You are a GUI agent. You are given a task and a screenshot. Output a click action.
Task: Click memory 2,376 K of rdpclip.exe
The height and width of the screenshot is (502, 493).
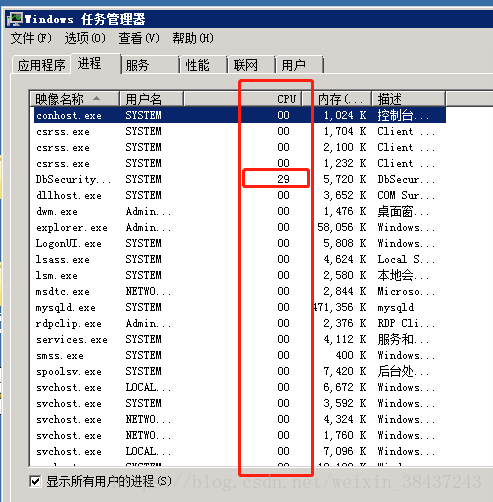345,323
